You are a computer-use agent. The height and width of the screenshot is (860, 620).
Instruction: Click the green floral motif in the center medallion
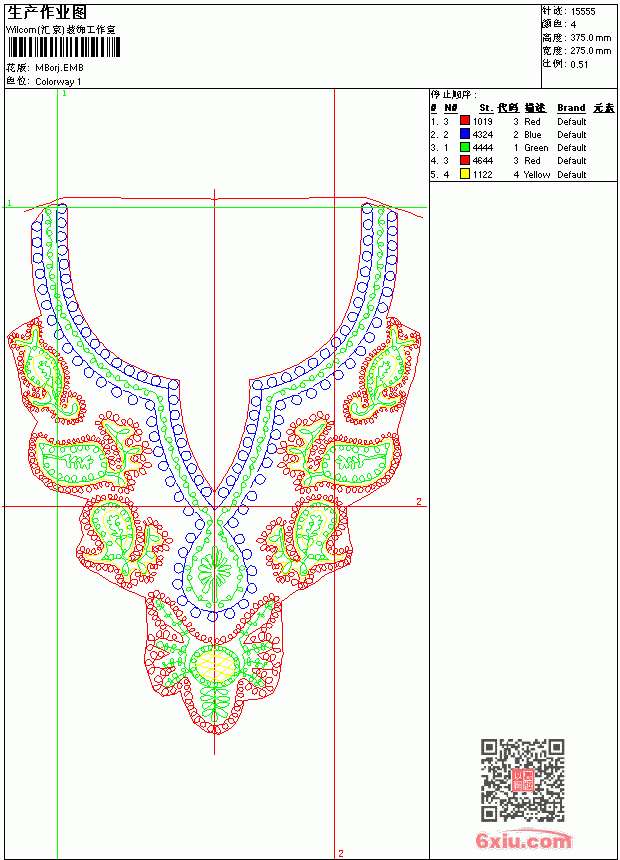(214, 572)
